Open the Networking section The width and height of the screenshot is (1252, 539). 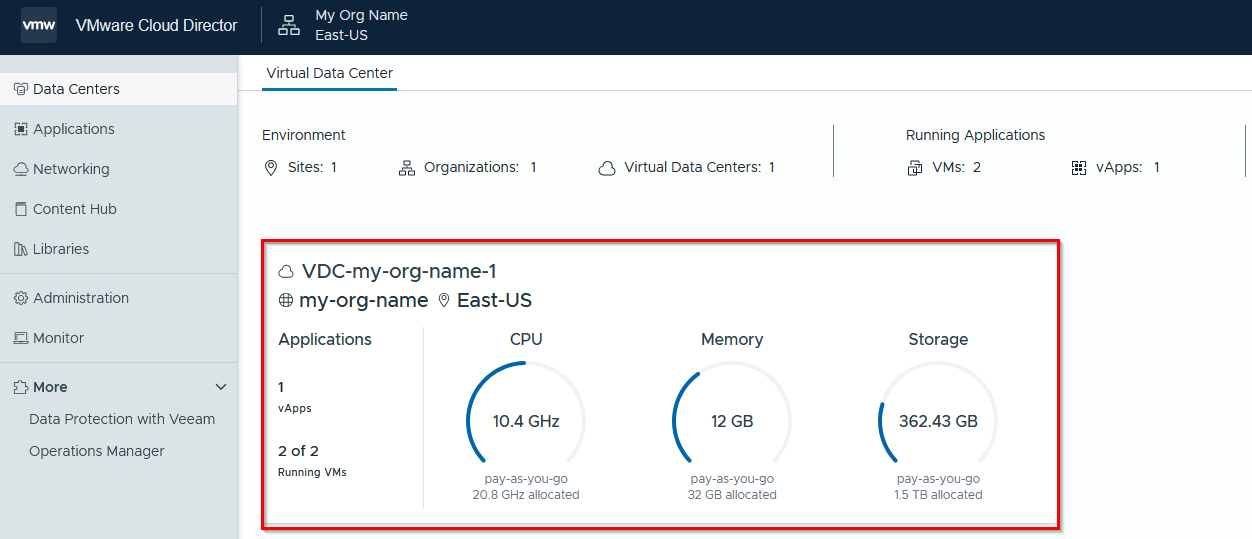coord(119,169)
